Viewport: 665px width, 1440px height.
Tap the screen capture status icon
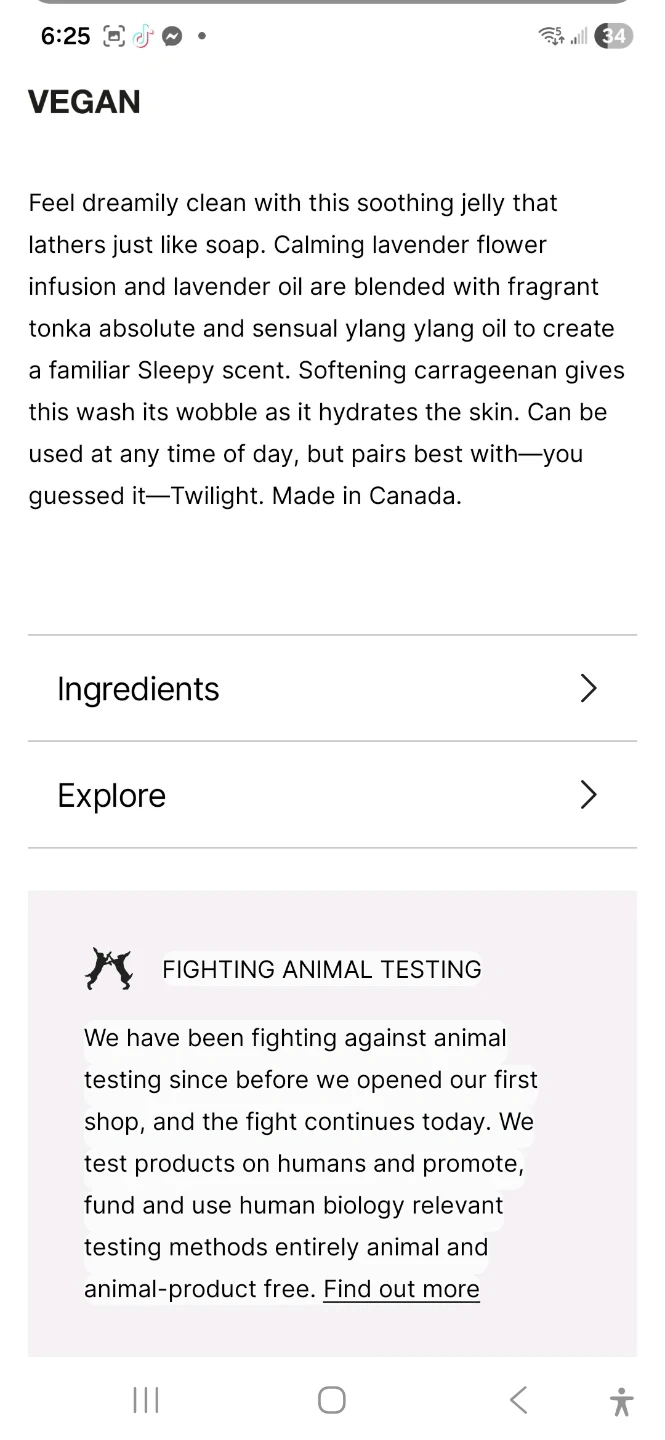(x=114, y=37)
